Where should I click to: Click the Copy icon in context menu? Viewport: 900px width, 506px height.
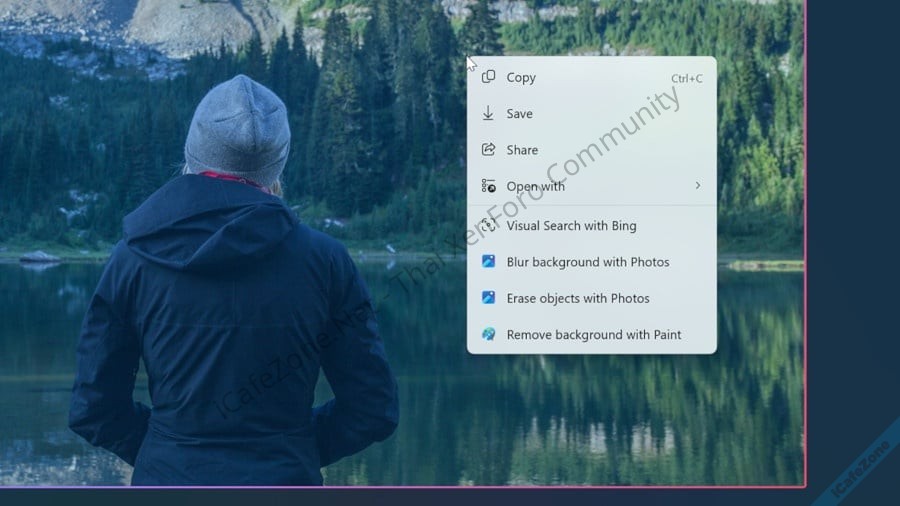tap(489, 77)
